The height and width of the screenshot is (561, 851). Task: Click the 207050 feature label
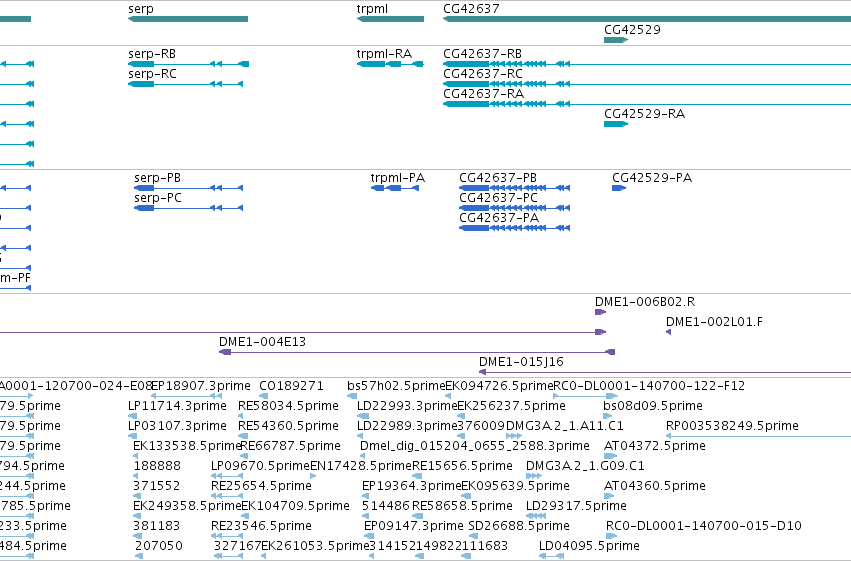tap(158, 546)
